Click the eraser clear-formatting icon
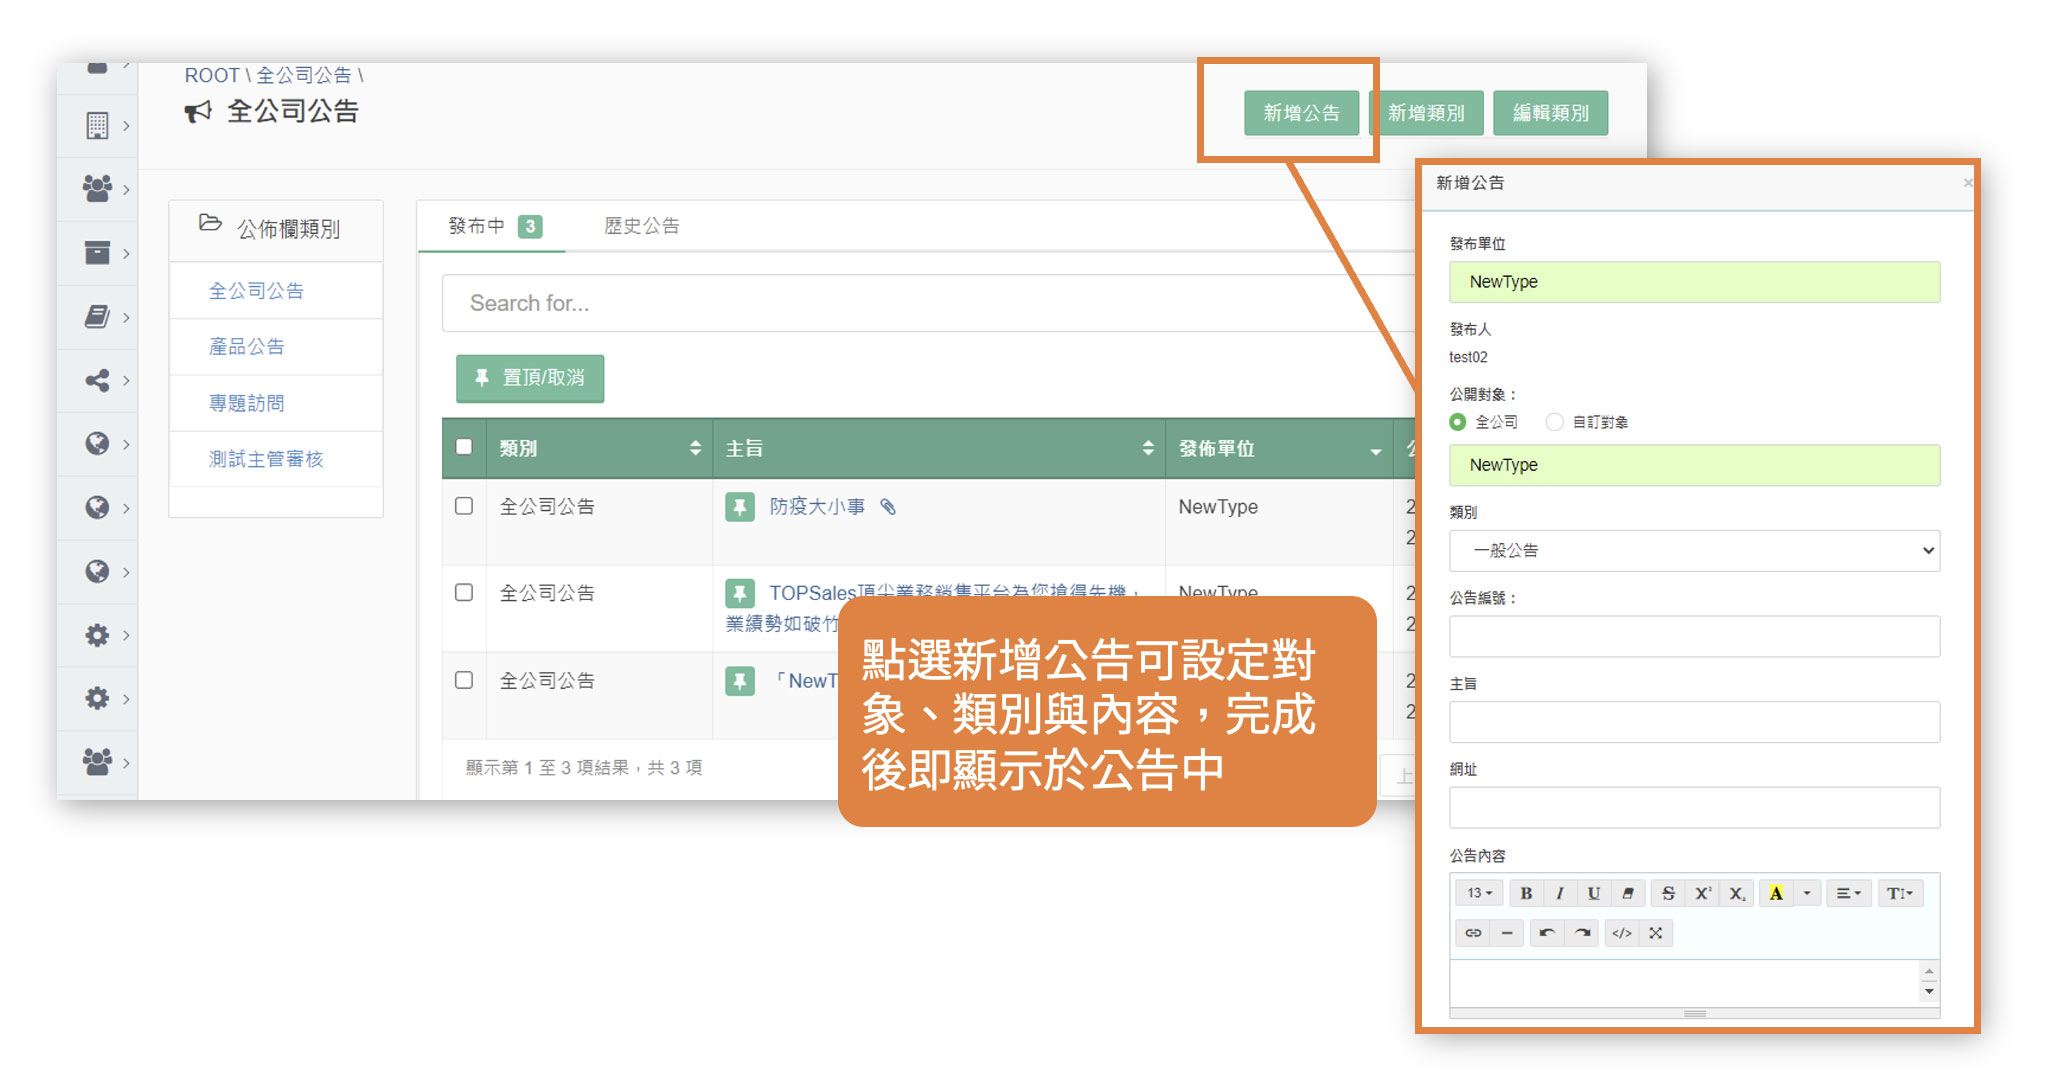The width and height of the screenshot is (2046, 1090). point(1628,893)
